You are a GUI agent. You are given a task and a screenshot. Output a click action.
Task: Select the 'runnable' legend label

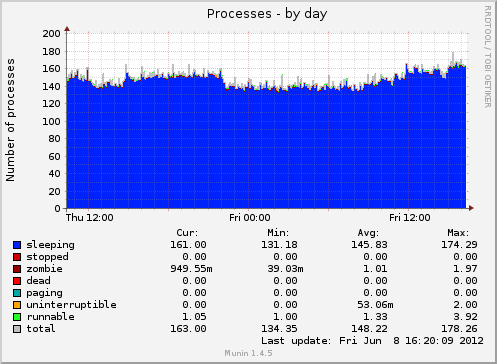point(51,317)
